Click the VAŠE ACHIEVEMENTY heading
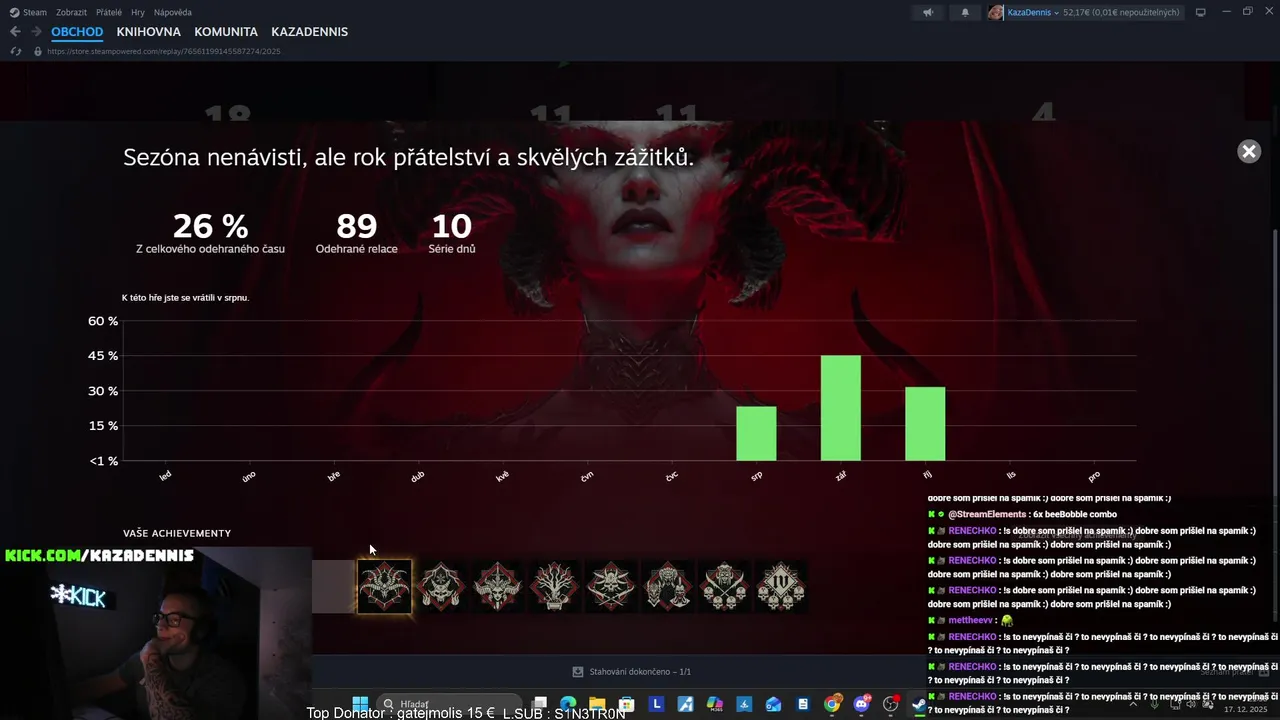 (x=177, y=533)
